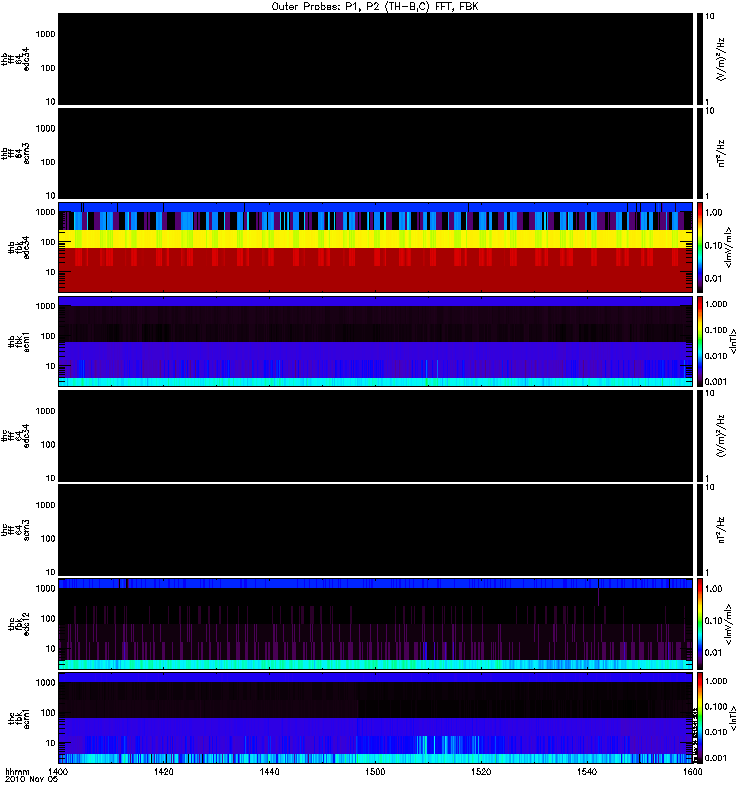
Task: Click the <|nT|> unit label of thc fbk scm1
Action: point(733,718)
